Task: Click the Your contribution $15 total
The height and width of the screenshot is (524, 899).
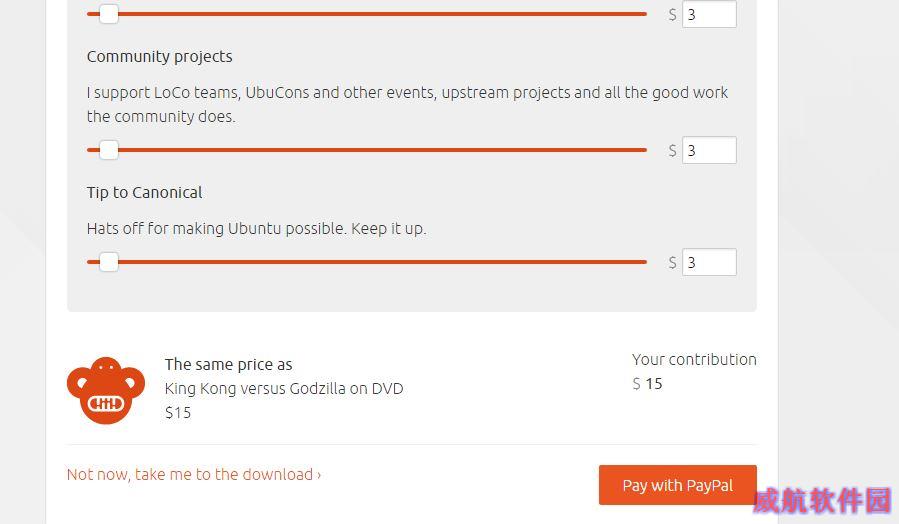Action: pos(648,384)
